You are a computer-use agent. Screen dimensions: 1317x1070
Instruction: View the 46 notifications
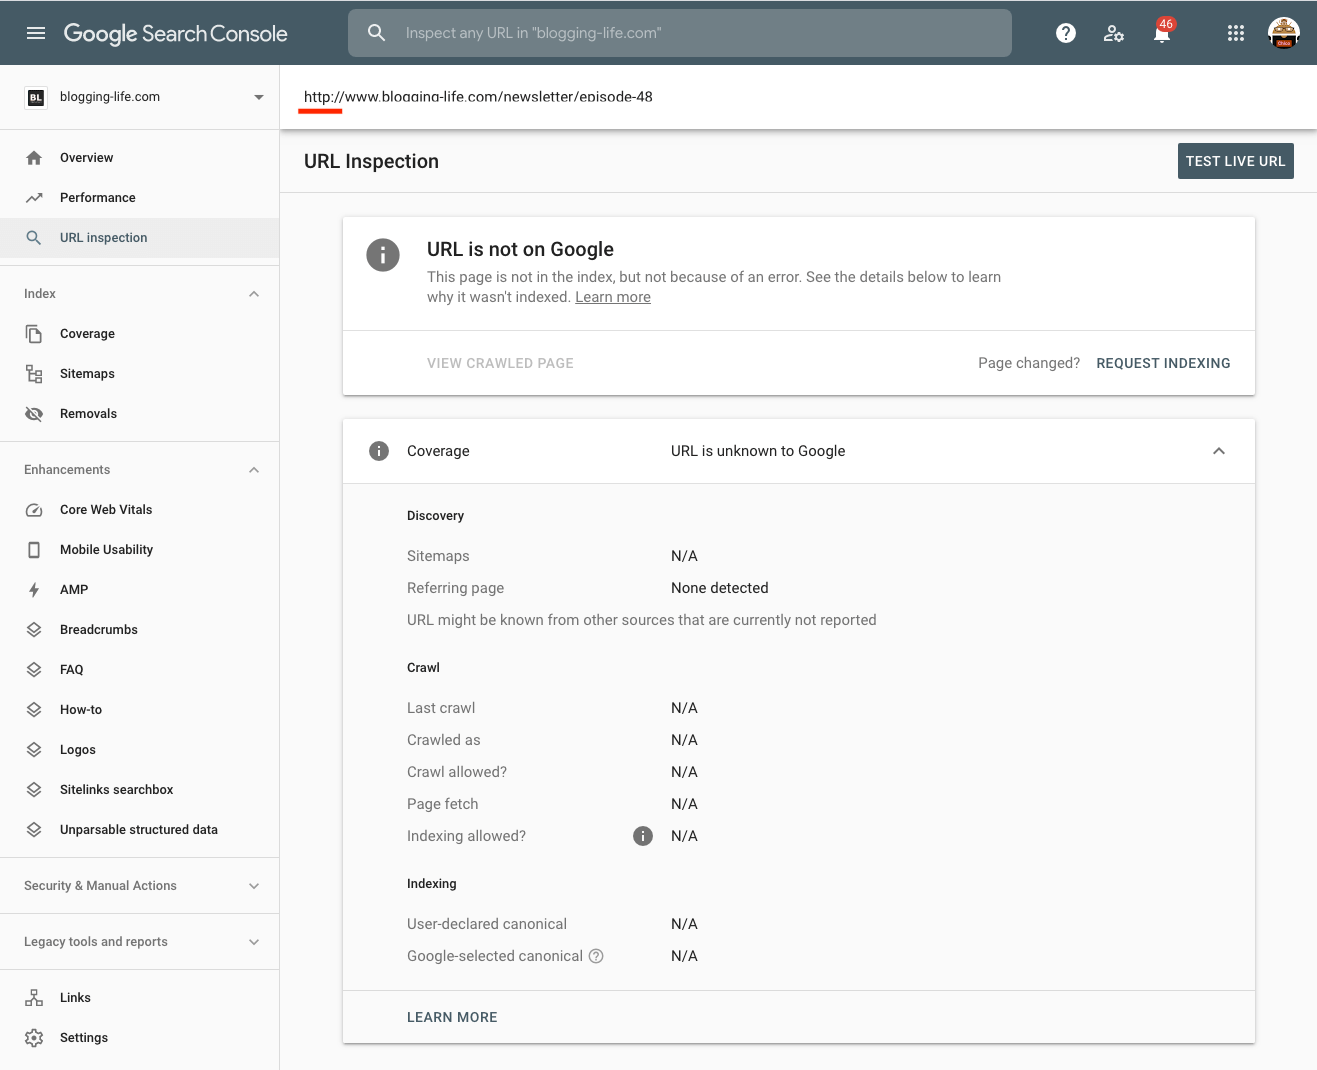[1161, 33]
